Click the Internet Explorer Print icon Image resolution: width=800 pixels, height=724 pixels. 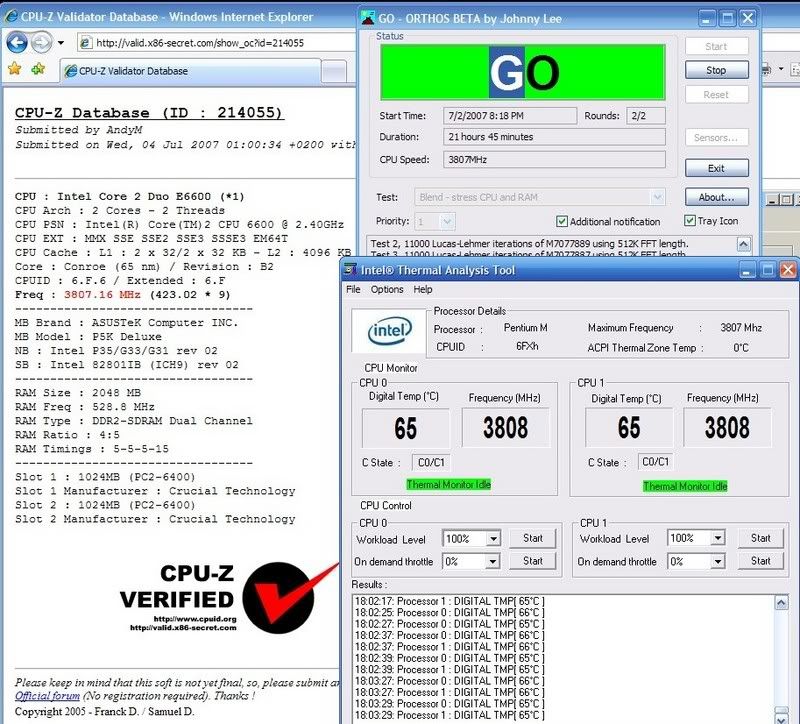pos(766,69)
